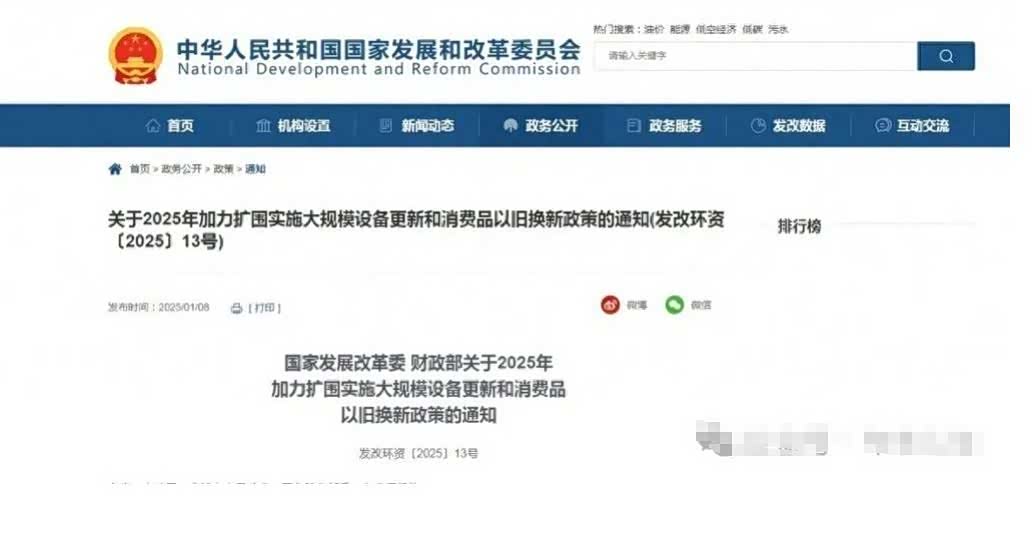1032x541 pixels.
Task: Click hot search keyword 低空经济
Action: tap(716, 30)
